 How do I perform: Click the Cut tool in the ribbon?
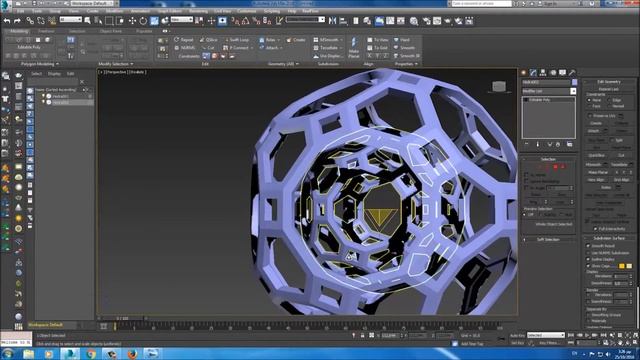[x=208, y=48]
